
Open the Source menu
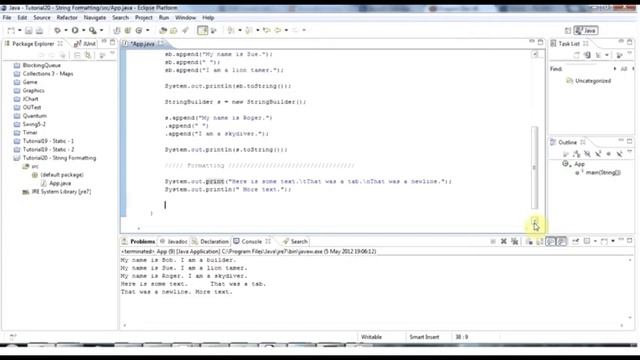(42, 18)
